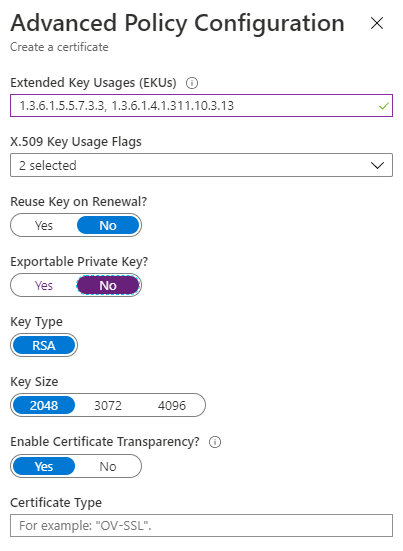
Task: Set Exportable Private Key to No
Action: point(108,286)
